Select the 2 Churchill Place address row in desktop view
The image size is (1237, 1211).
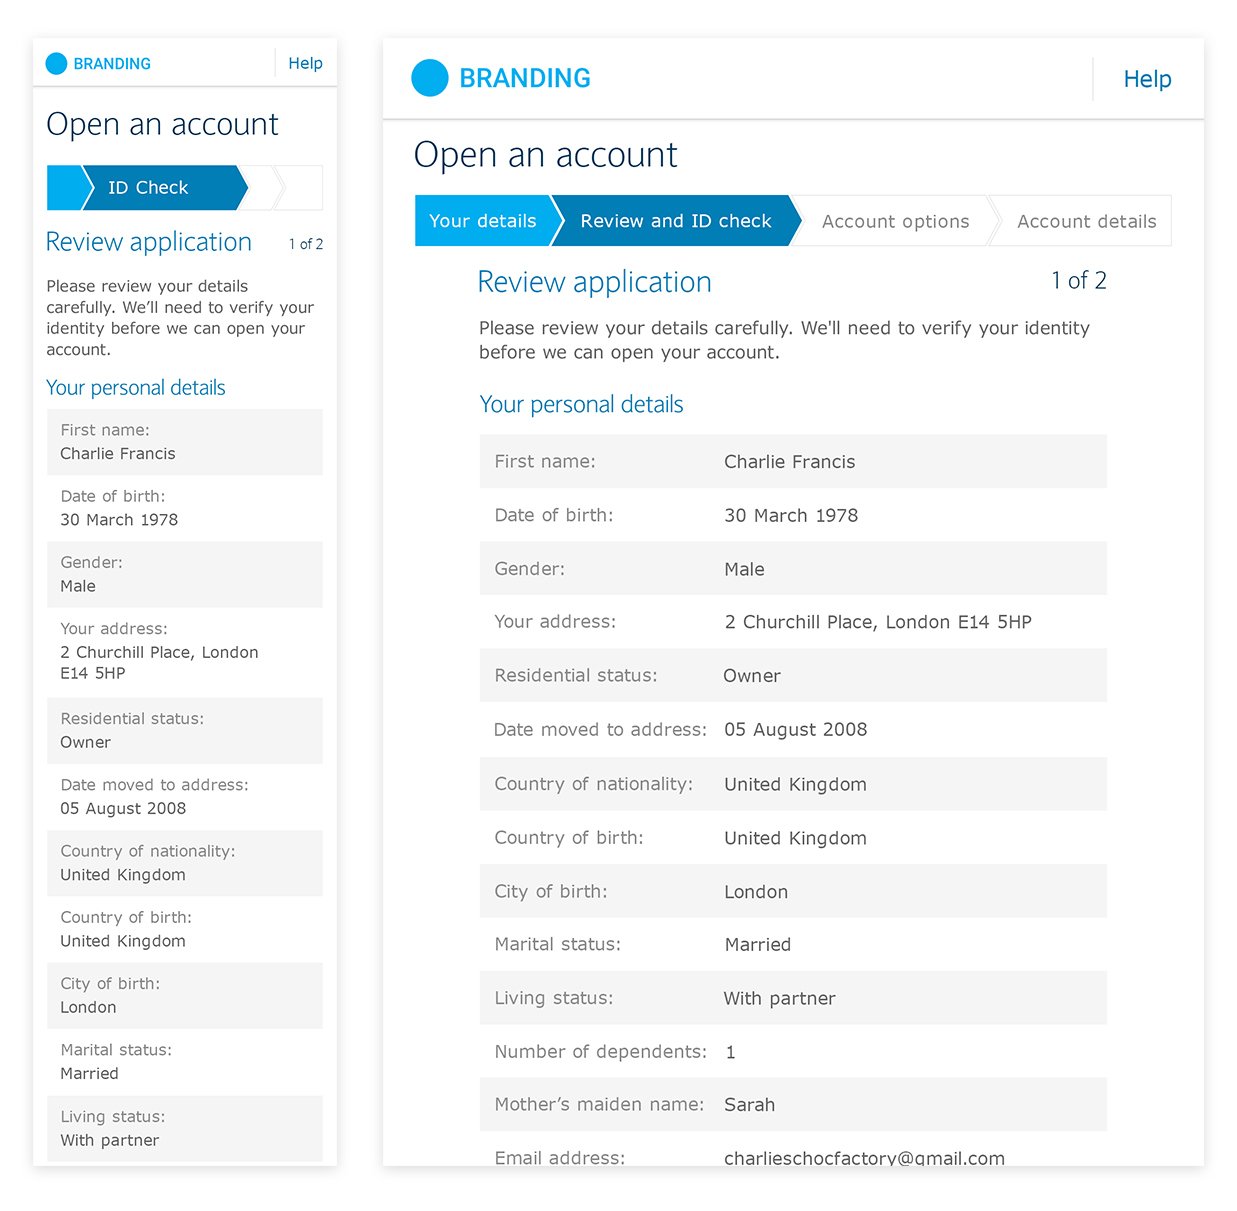tap(793, 622)
